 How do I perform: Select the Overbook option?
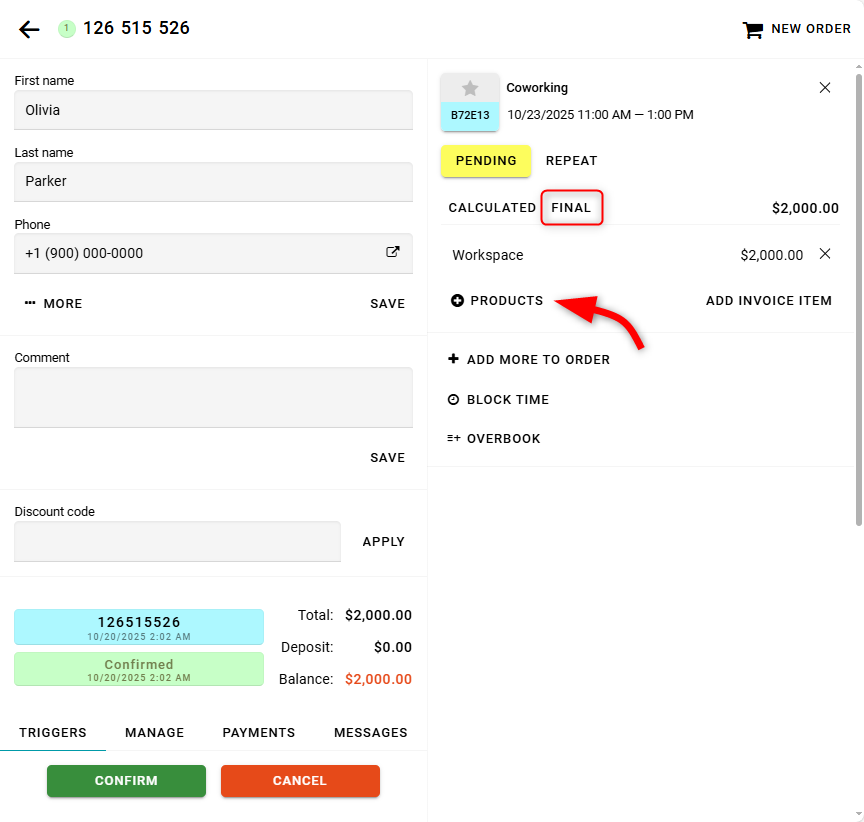494,438
